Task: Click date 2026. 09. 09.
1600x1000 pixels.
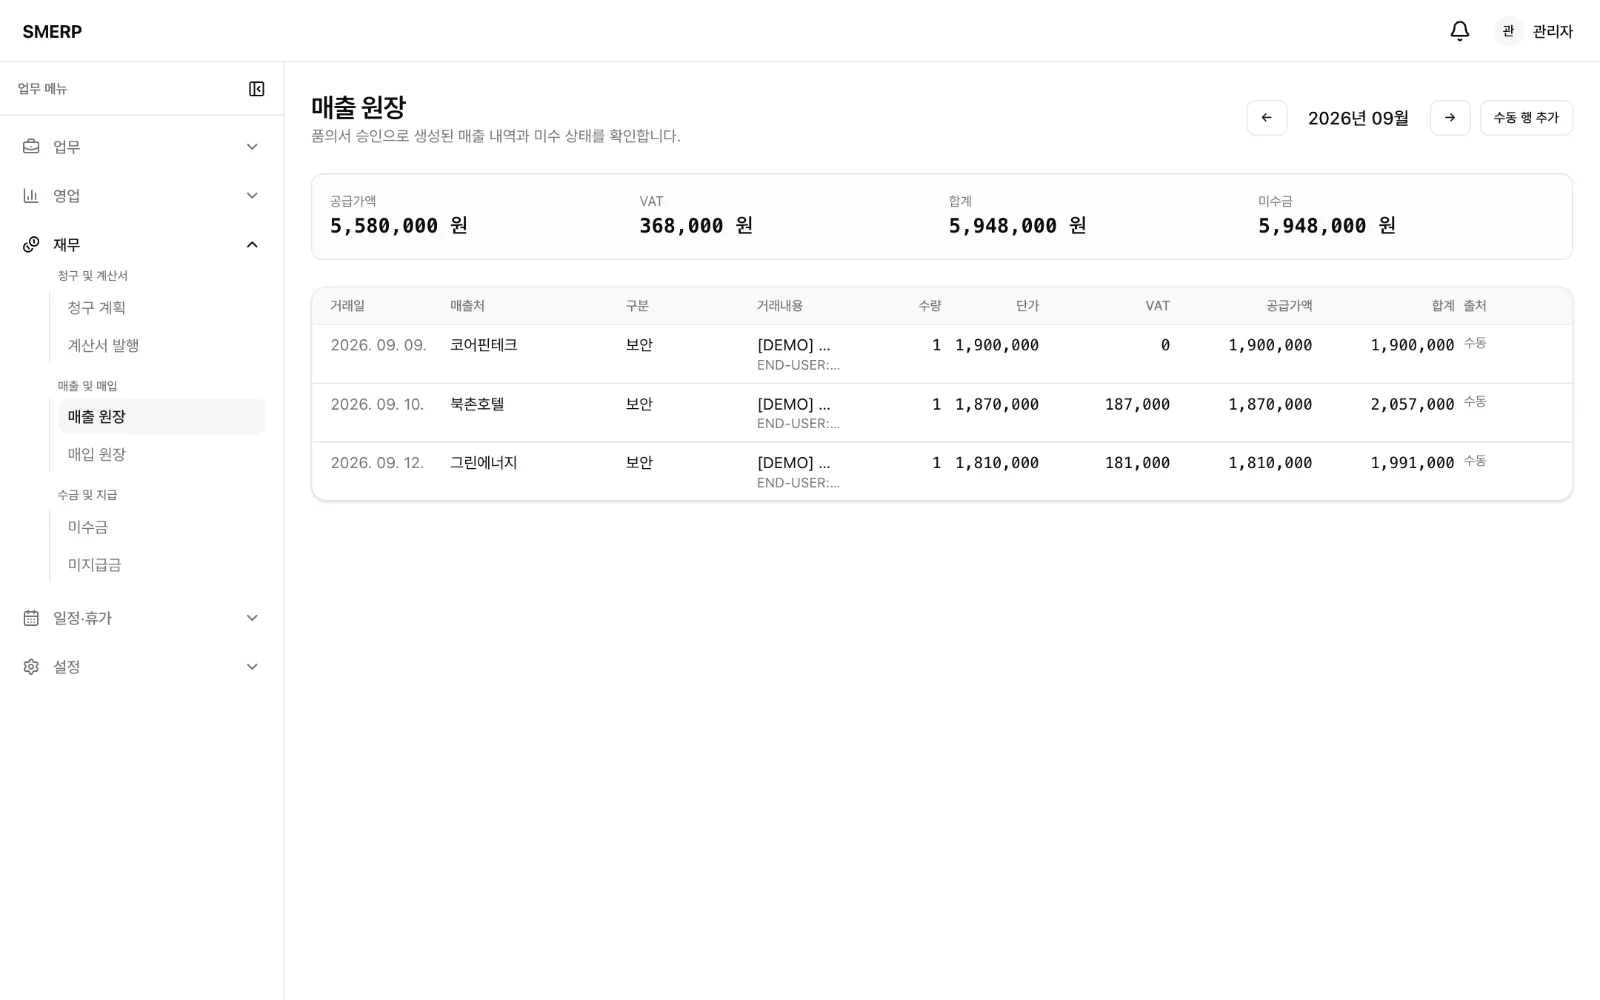Action: click(378, 345)
